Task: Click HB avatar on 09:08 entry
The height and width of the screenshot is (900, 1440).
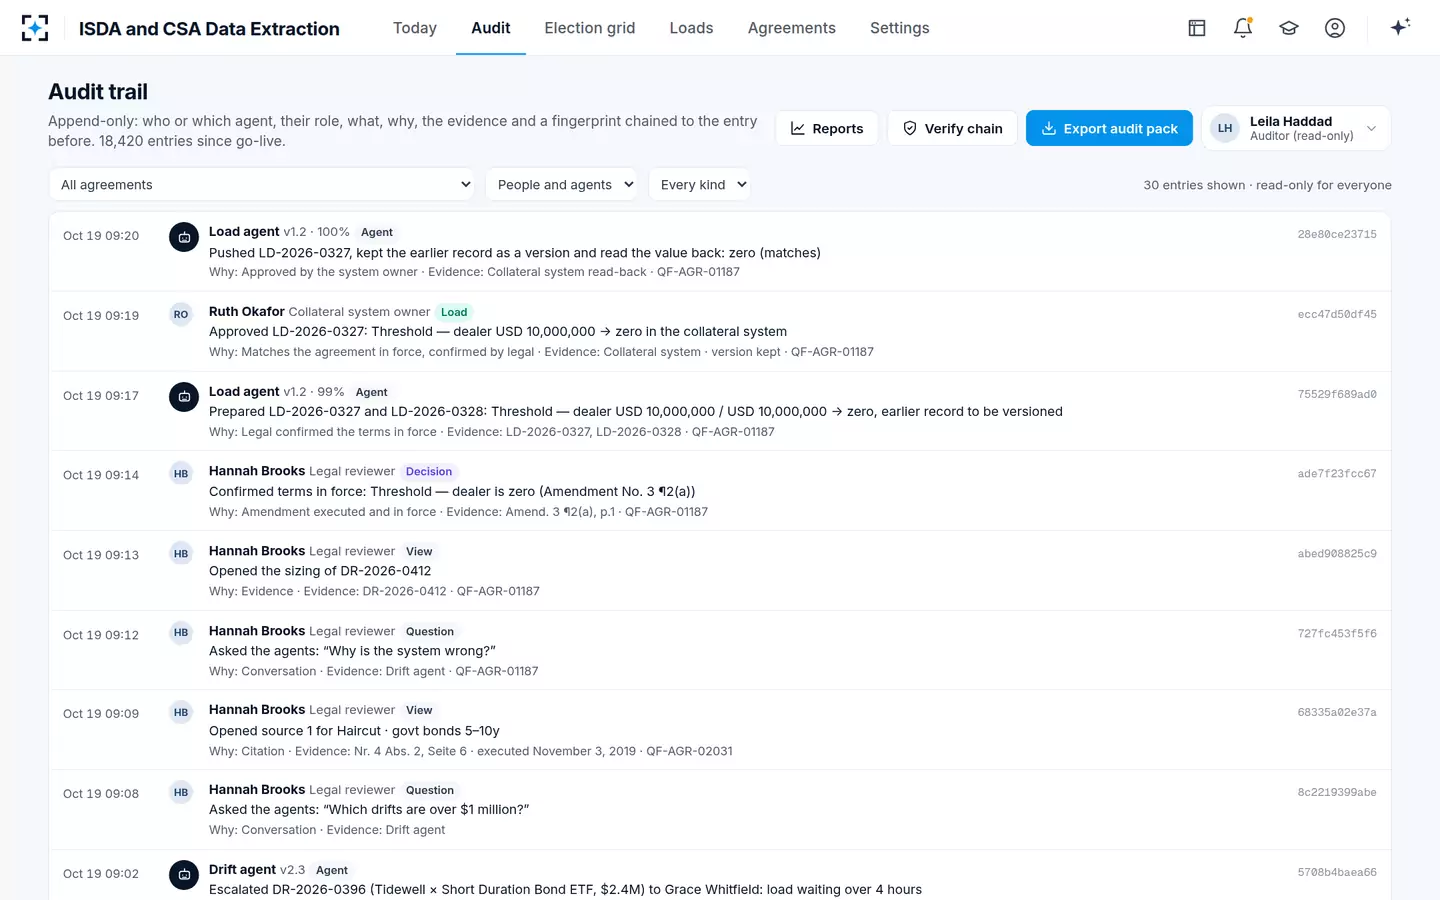Action: click(181, 793)
